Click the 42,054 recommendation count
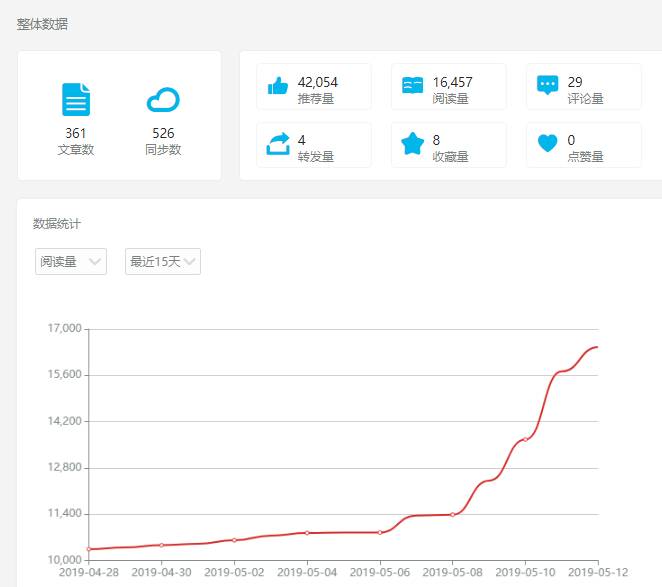 pyautogui.click(x=317, y=82)
